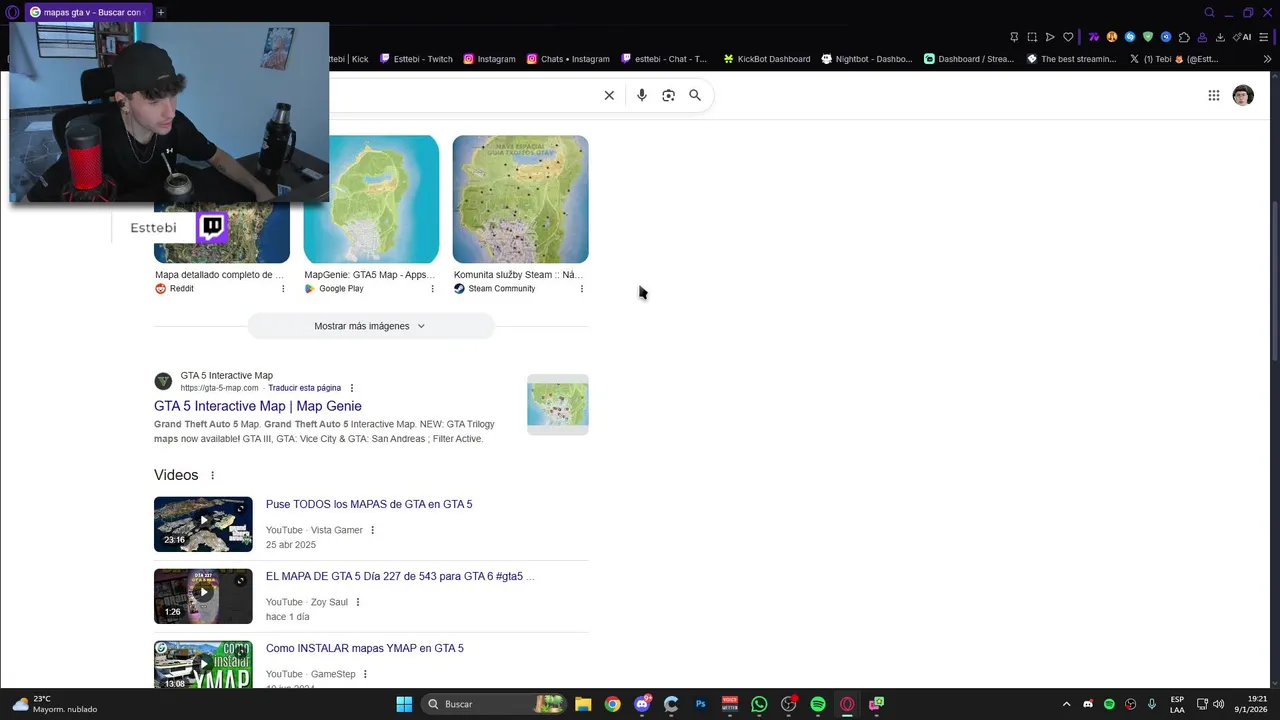Open GTA 5 Interactive Map | Map Genie link

[x=258, y=406]
